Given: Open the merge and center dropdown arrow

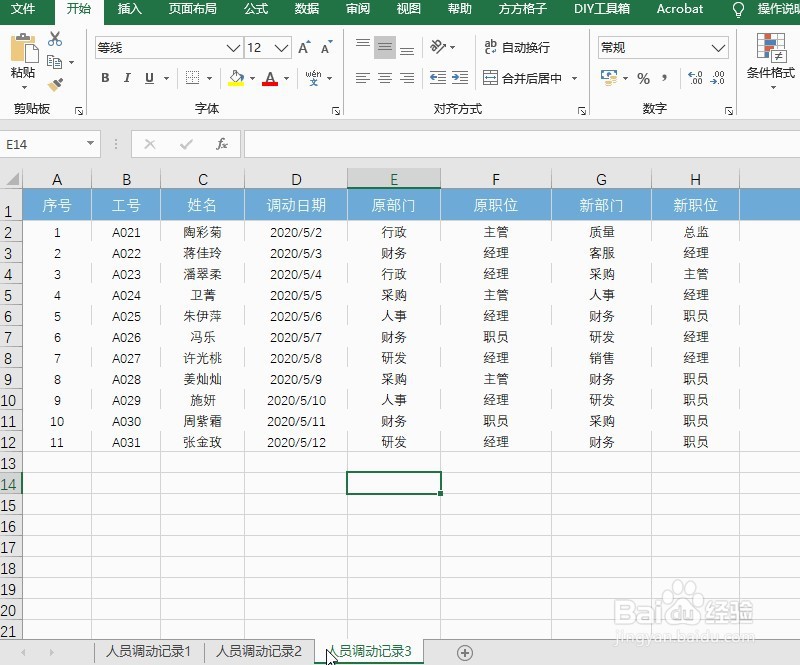Looking at the screenshot, I should [x=573, y=77].
